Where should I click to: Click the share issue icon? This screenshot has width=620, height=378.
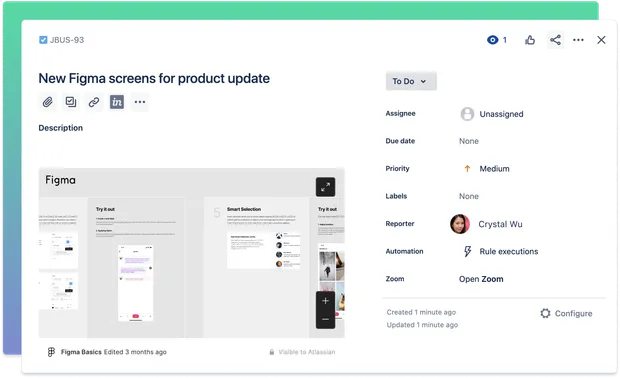pyautogui.click(x=555, y=40)
